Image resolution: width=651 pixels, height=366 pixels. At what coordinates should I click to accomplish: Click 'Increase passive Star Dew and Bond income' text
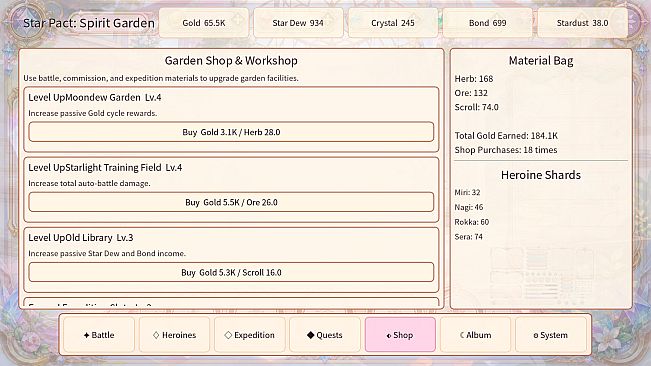107,254
